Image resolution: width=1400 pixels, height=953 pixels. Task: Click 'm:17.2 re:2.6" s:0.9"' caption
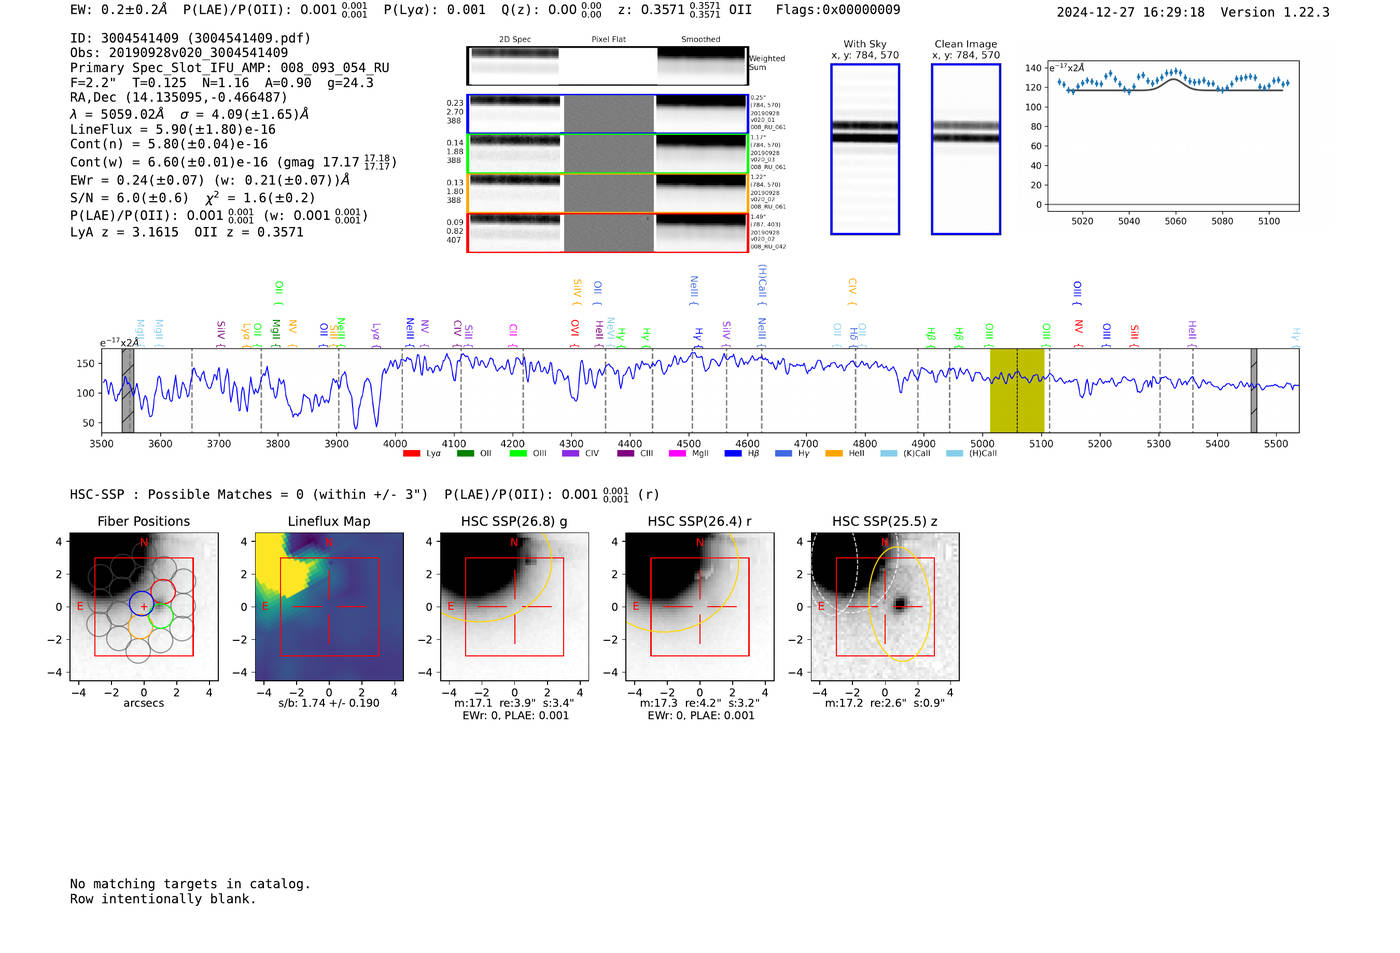885,703
